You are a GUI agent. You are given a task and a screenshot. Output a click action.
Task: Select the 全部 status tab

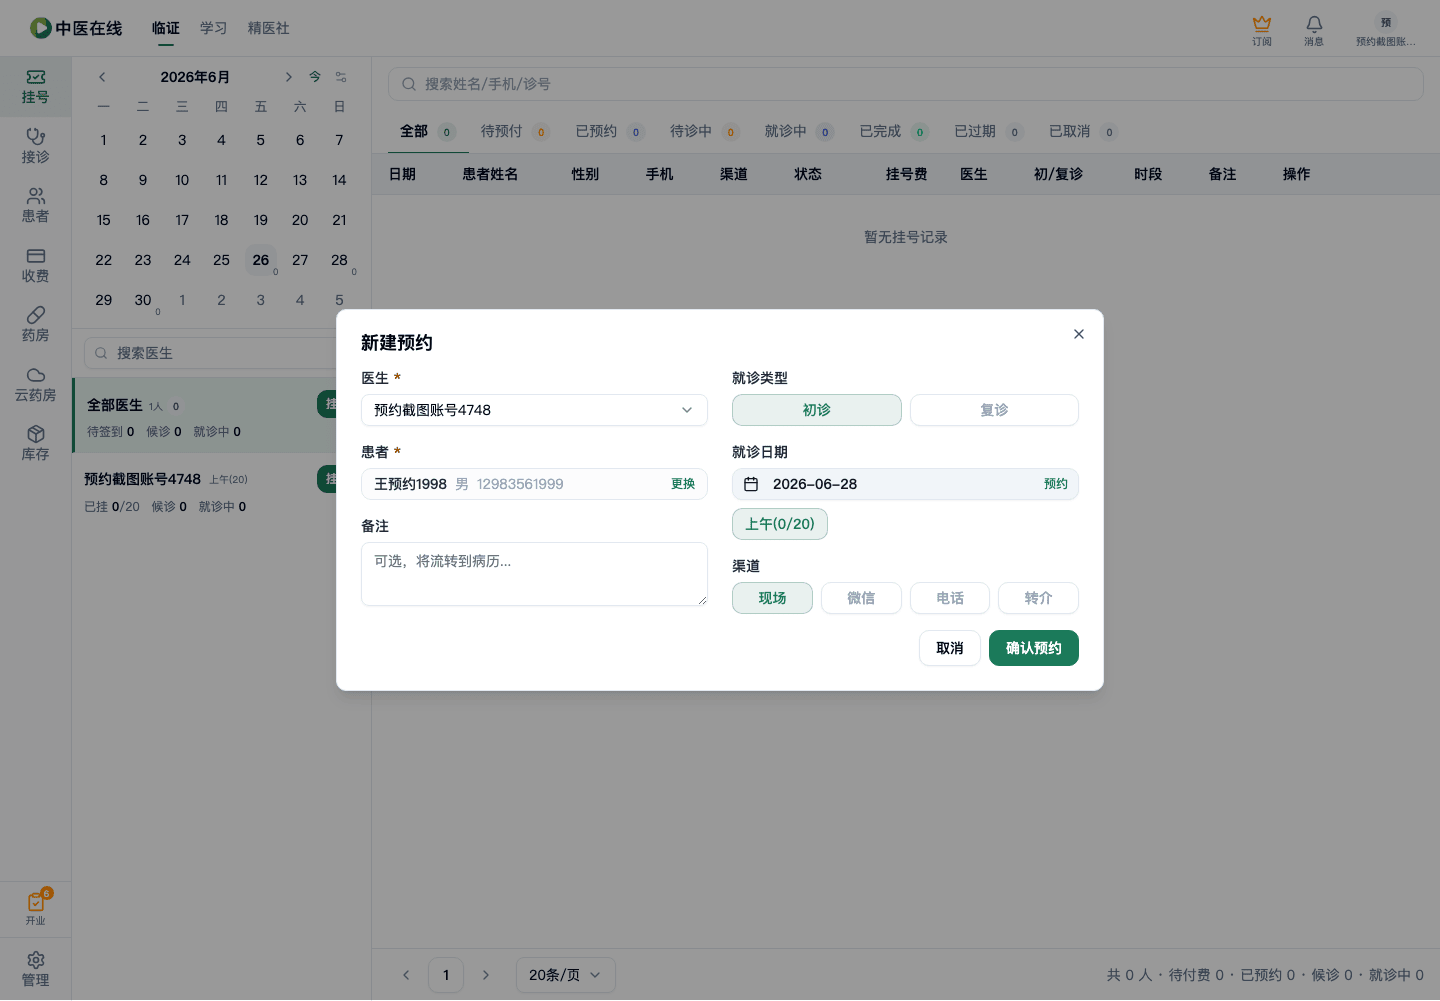click(427, 131)
